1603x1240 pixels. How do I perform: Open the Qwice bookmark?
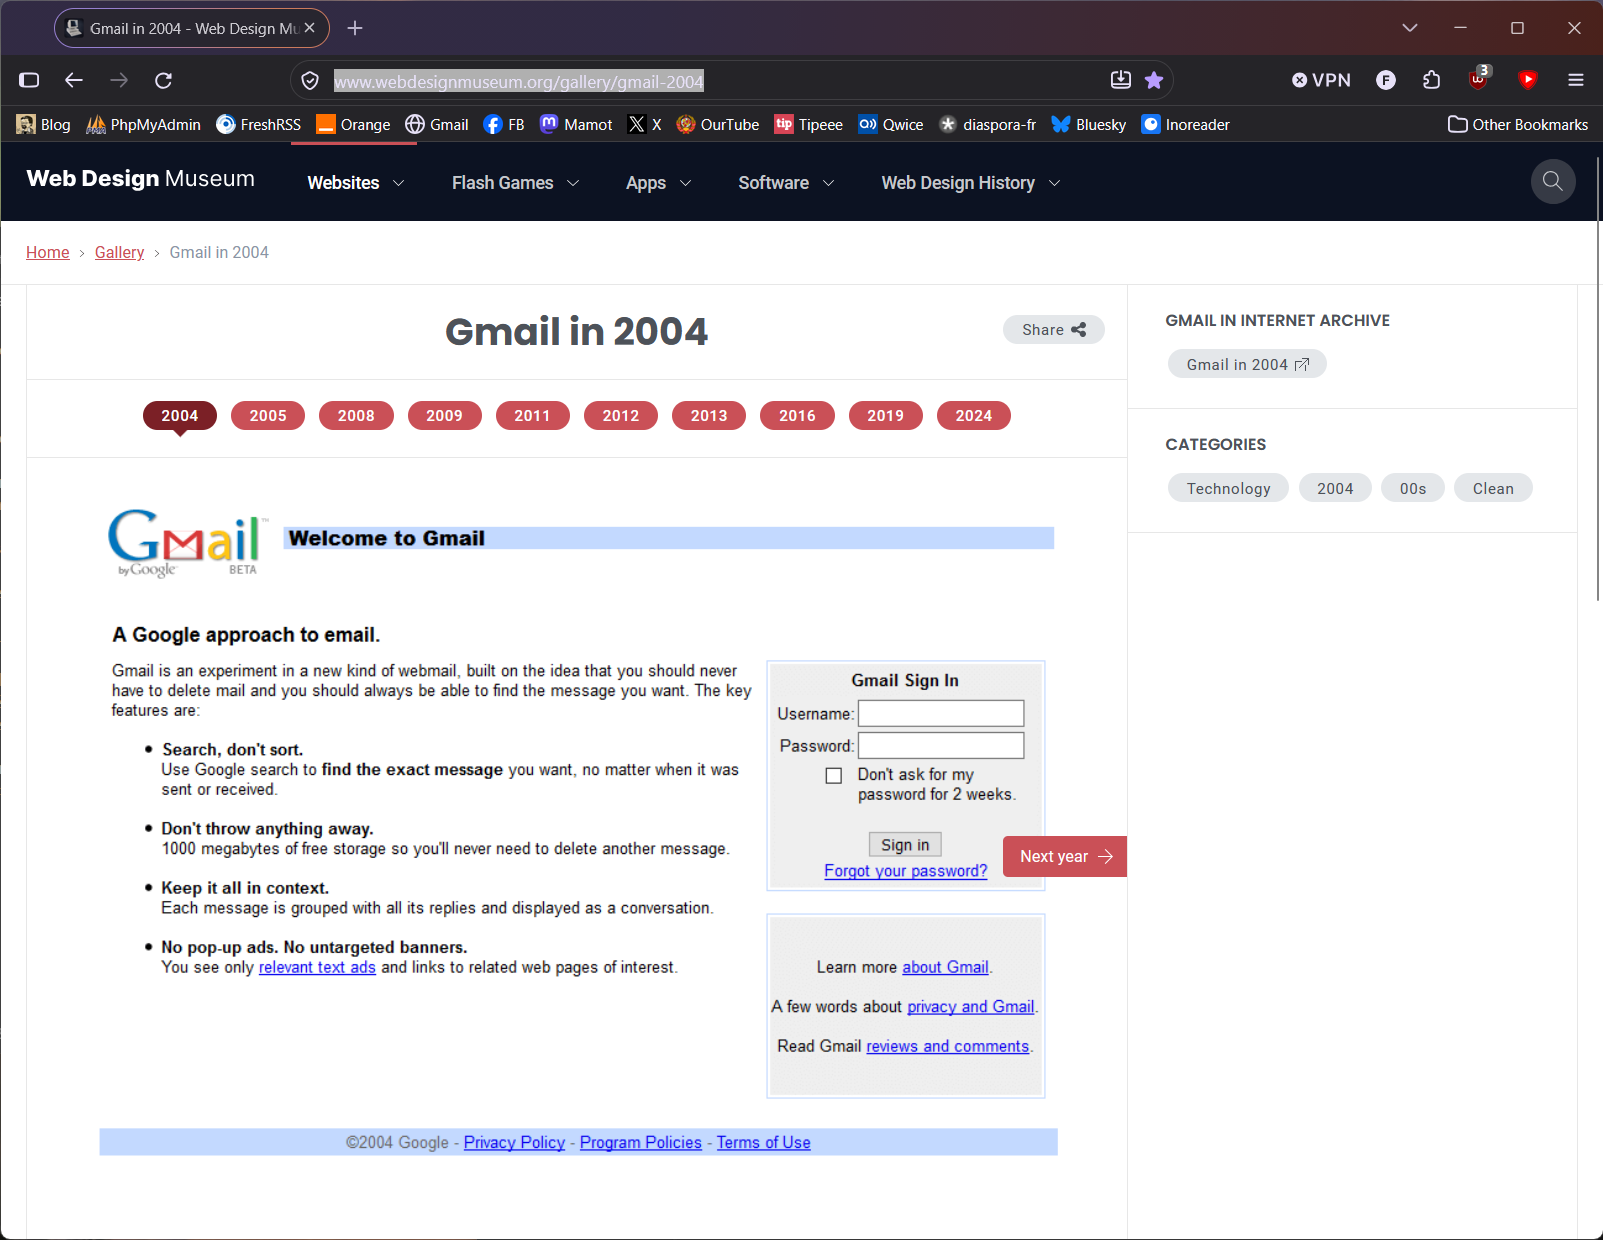click(x=891, y=125)
